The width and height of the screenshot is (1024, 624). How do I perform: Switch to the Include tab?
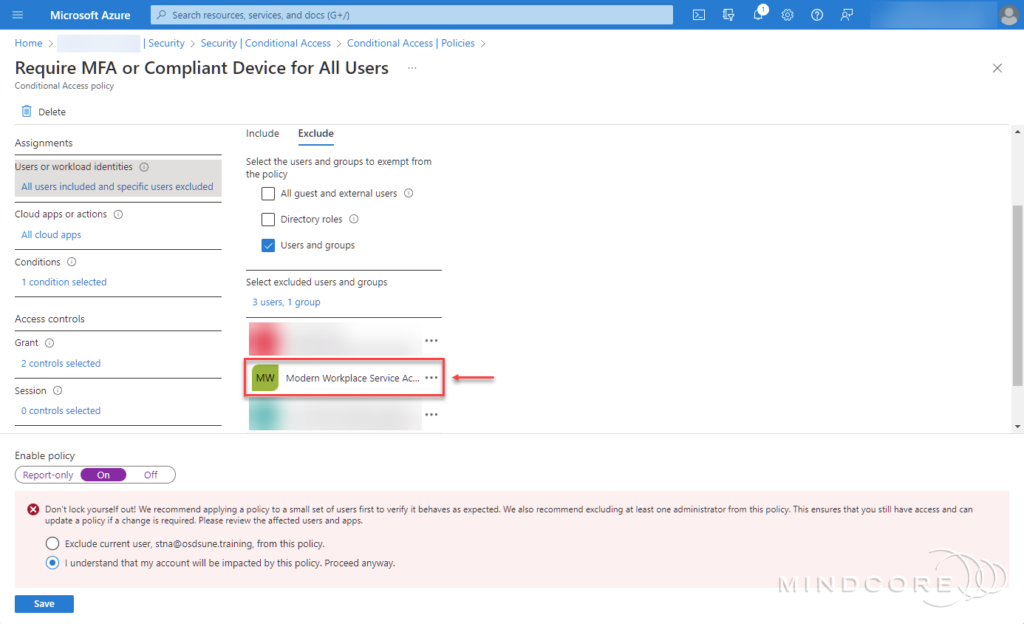(x=263, y=133)
